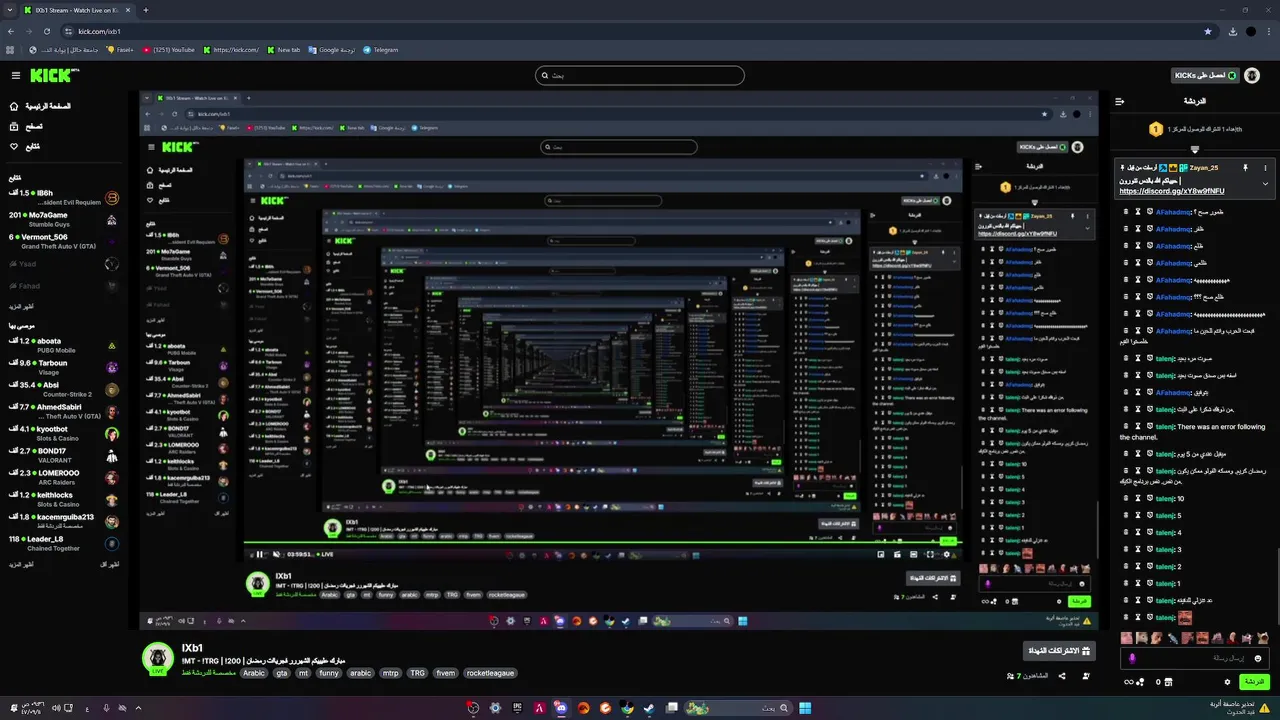Open the https://kick.com/ bookmark
This screenshot has width=1280, height=720.
[x=231, y=49]
